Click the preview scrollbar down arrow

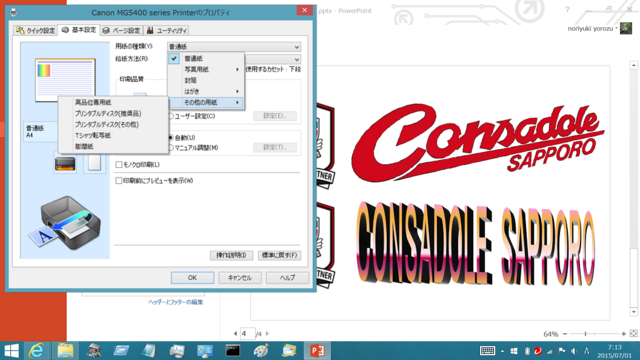[x=633, y=312]
